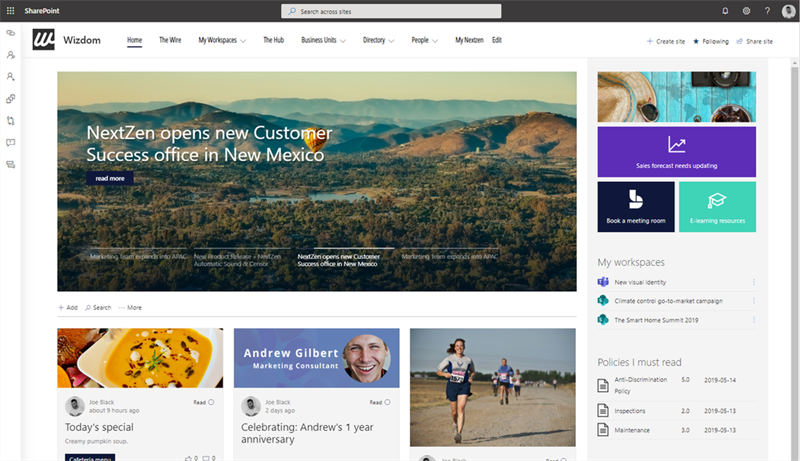Screen dimensions: 800x461
Task: Open the travel photo banner thumbnail
Action: coord(677,97)
